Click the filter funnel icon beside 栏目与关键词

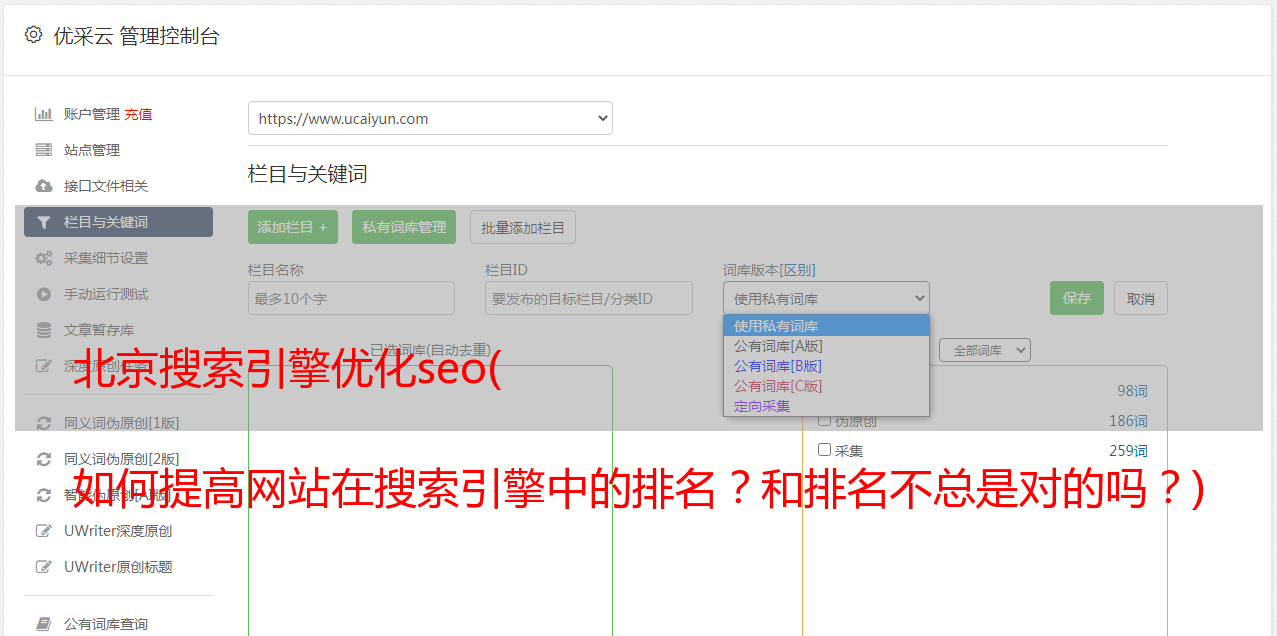click(43, 222)
